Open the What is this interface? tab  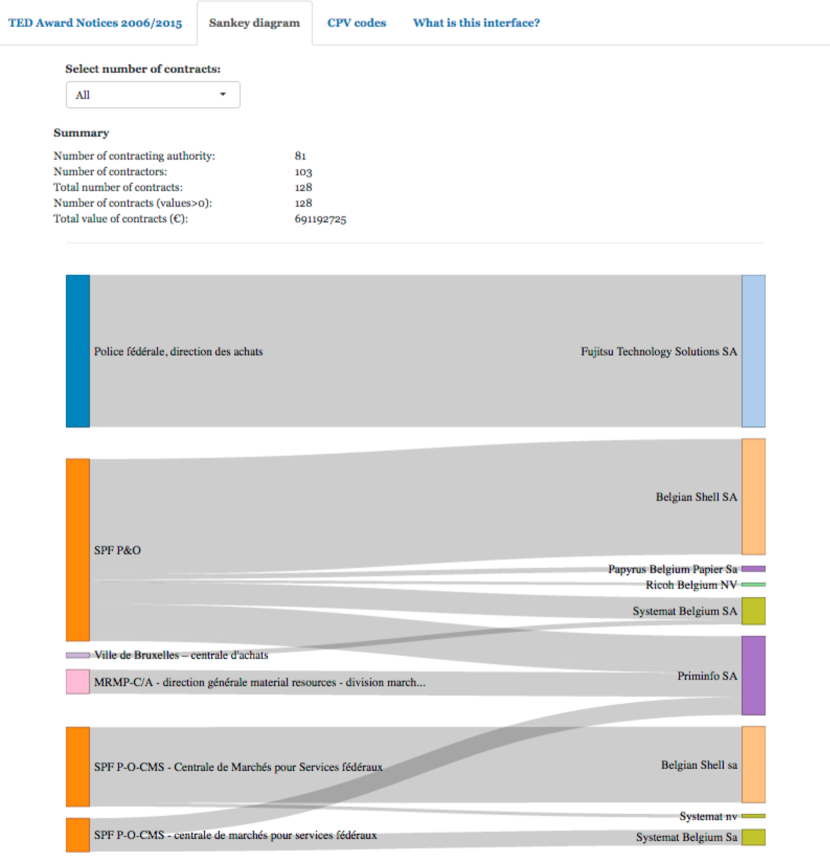pyautogui.click(x=477, y=23)
